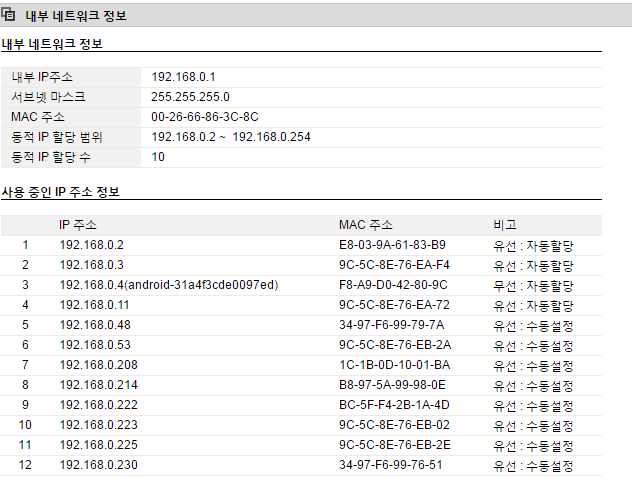The height and width of the screenshot is (486, 632).
Task: Select the internal IP address 192.168.0.1
Action: [183, 77]
